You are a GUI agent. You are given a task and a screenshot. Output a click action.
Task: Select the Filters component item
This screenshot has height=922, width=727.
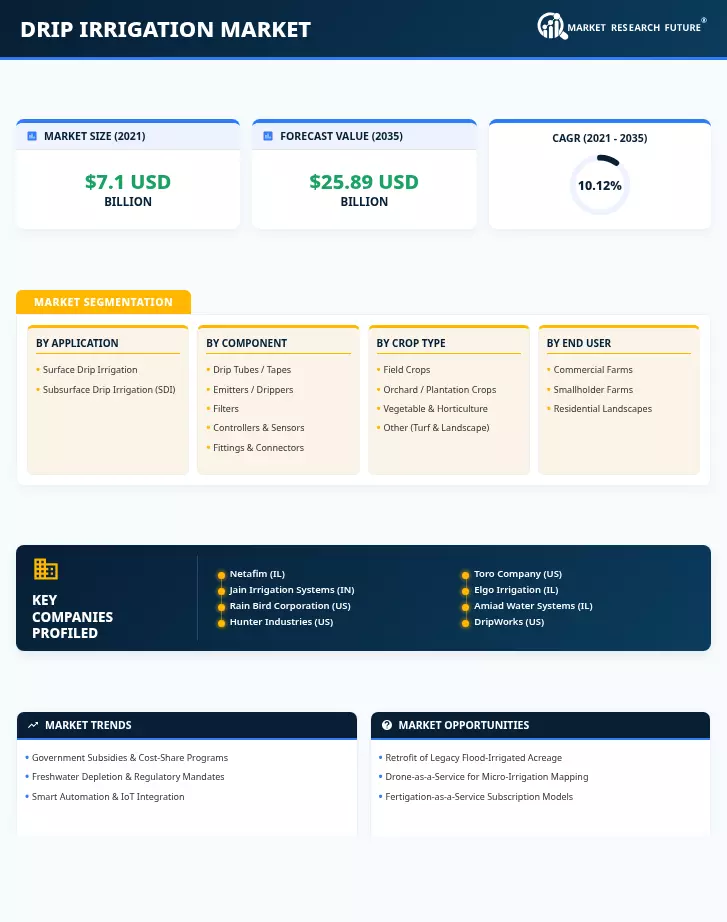click(x=226, y=409)
